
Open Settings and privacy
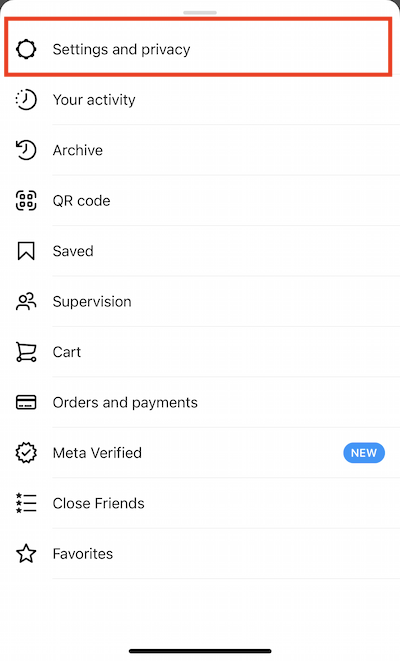(x=198, y=47)
